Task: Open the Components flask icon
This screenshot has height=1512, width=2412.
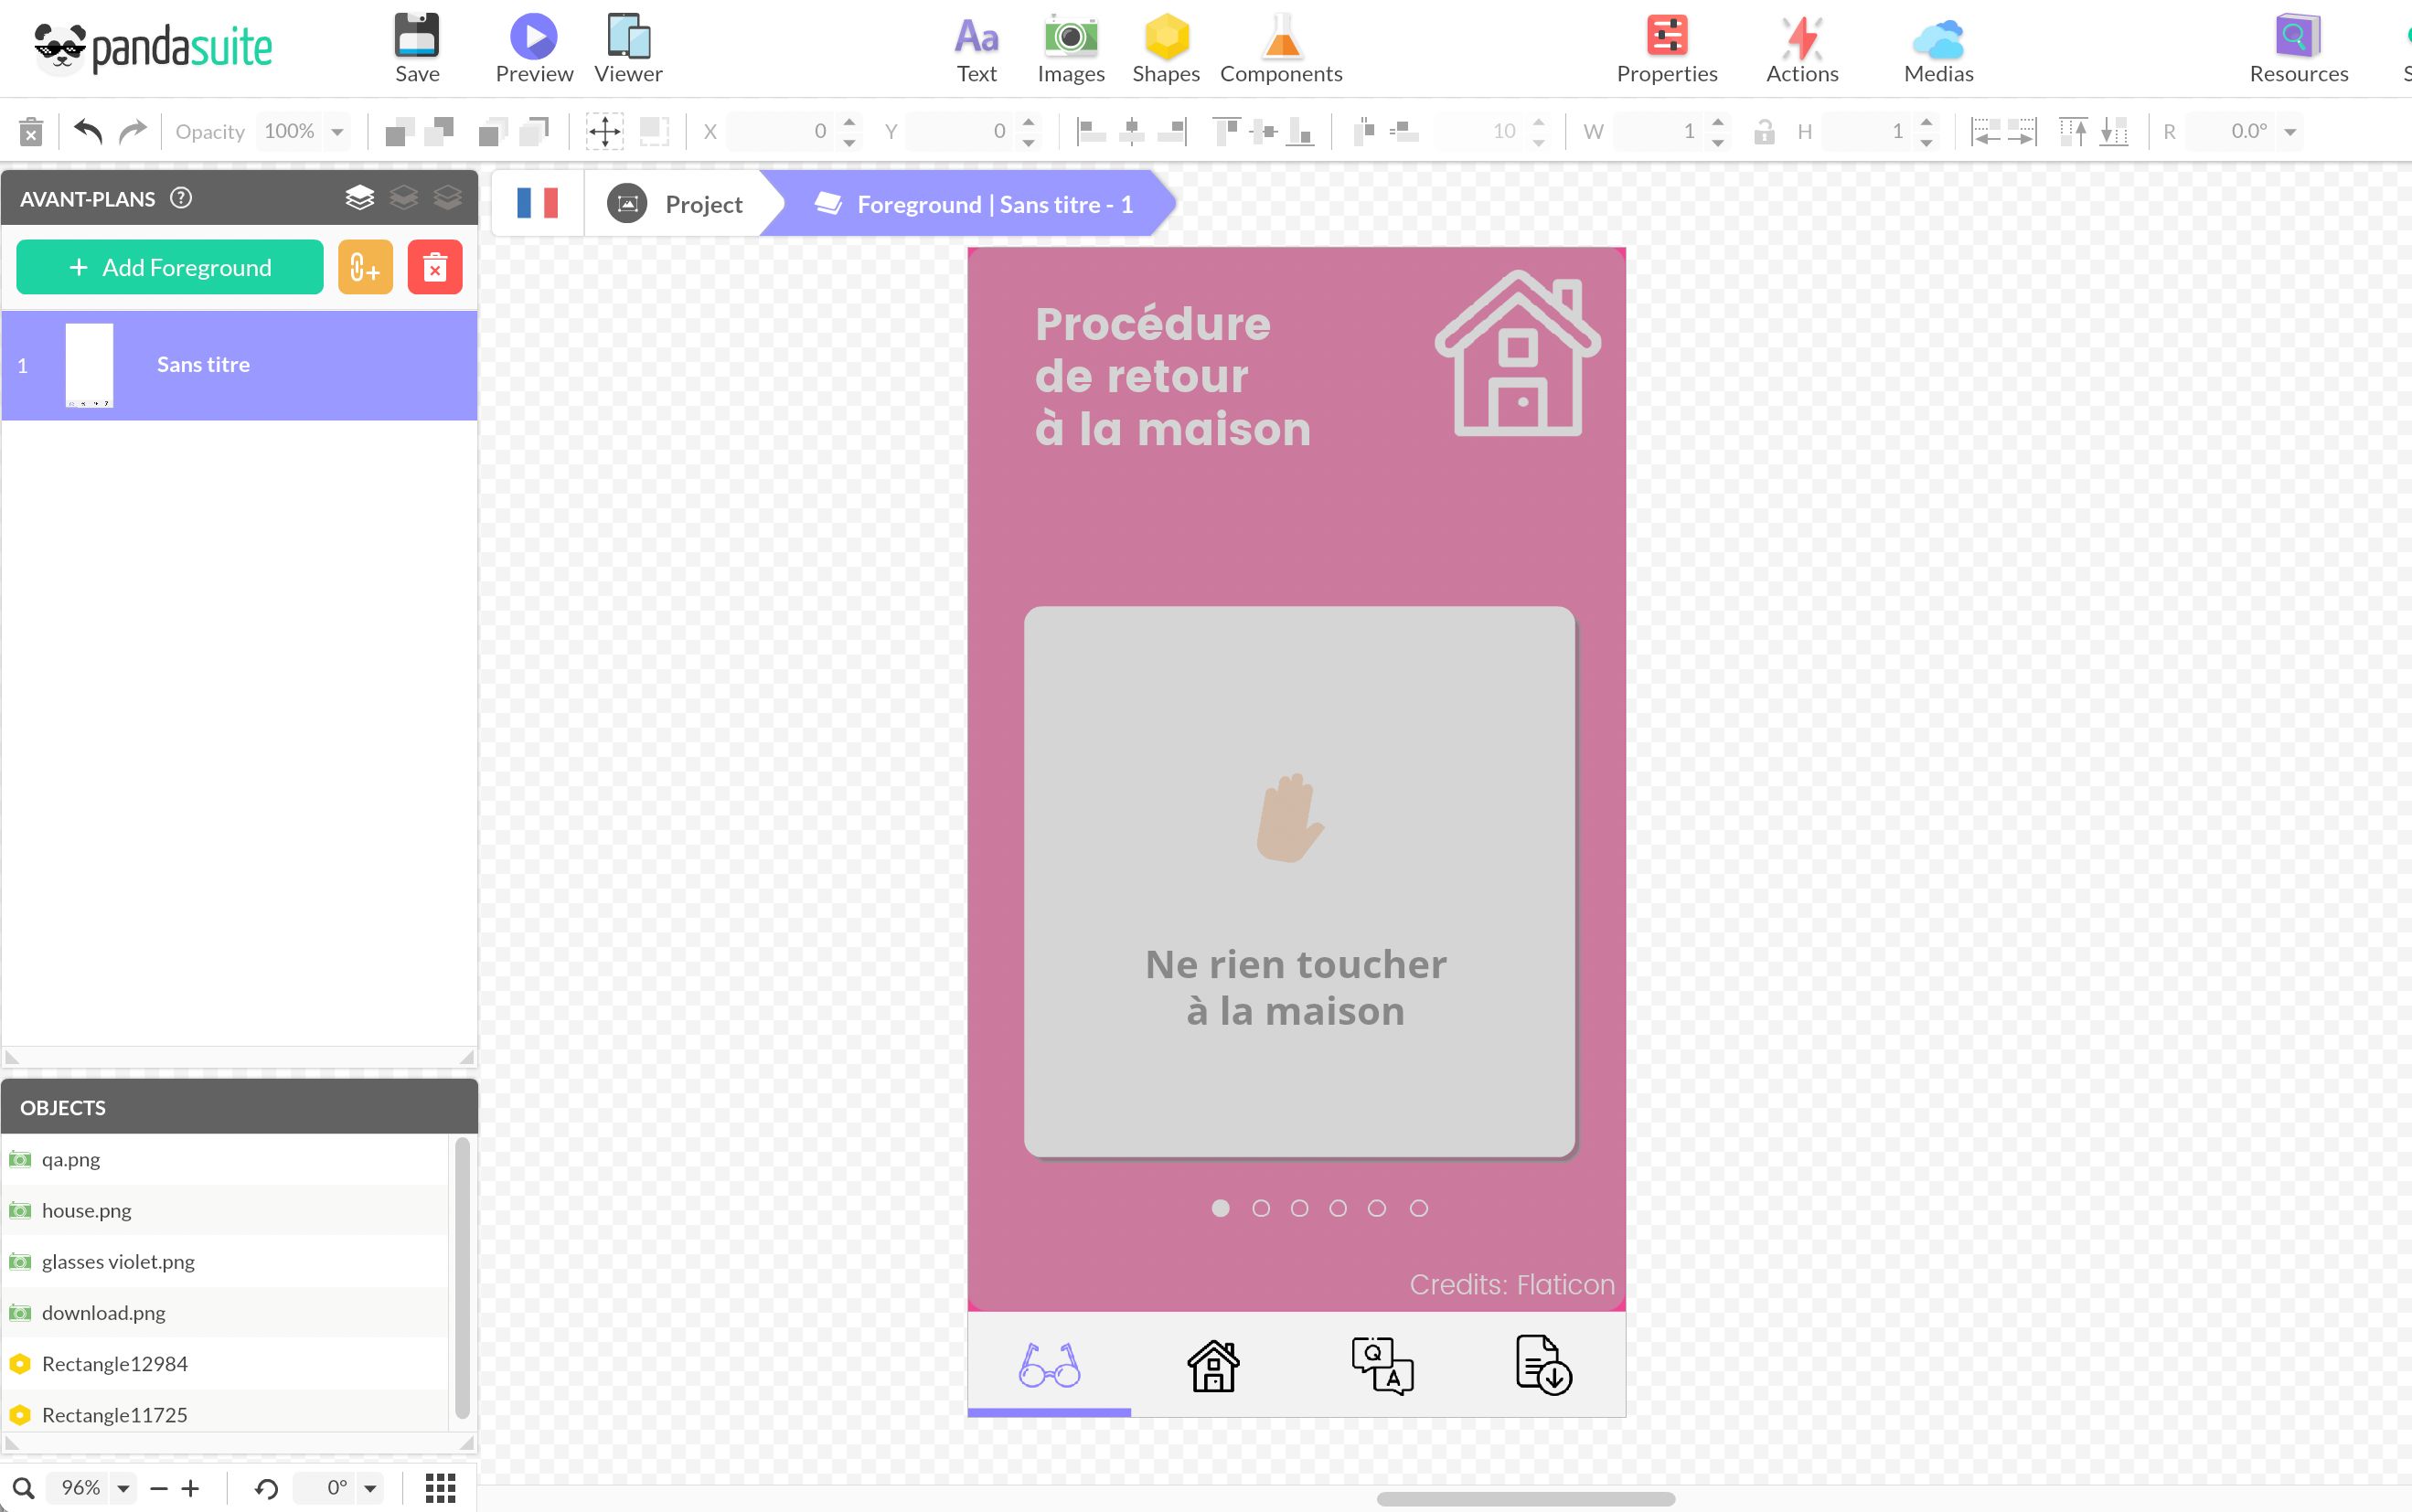Action: (x=1281, y=38)
